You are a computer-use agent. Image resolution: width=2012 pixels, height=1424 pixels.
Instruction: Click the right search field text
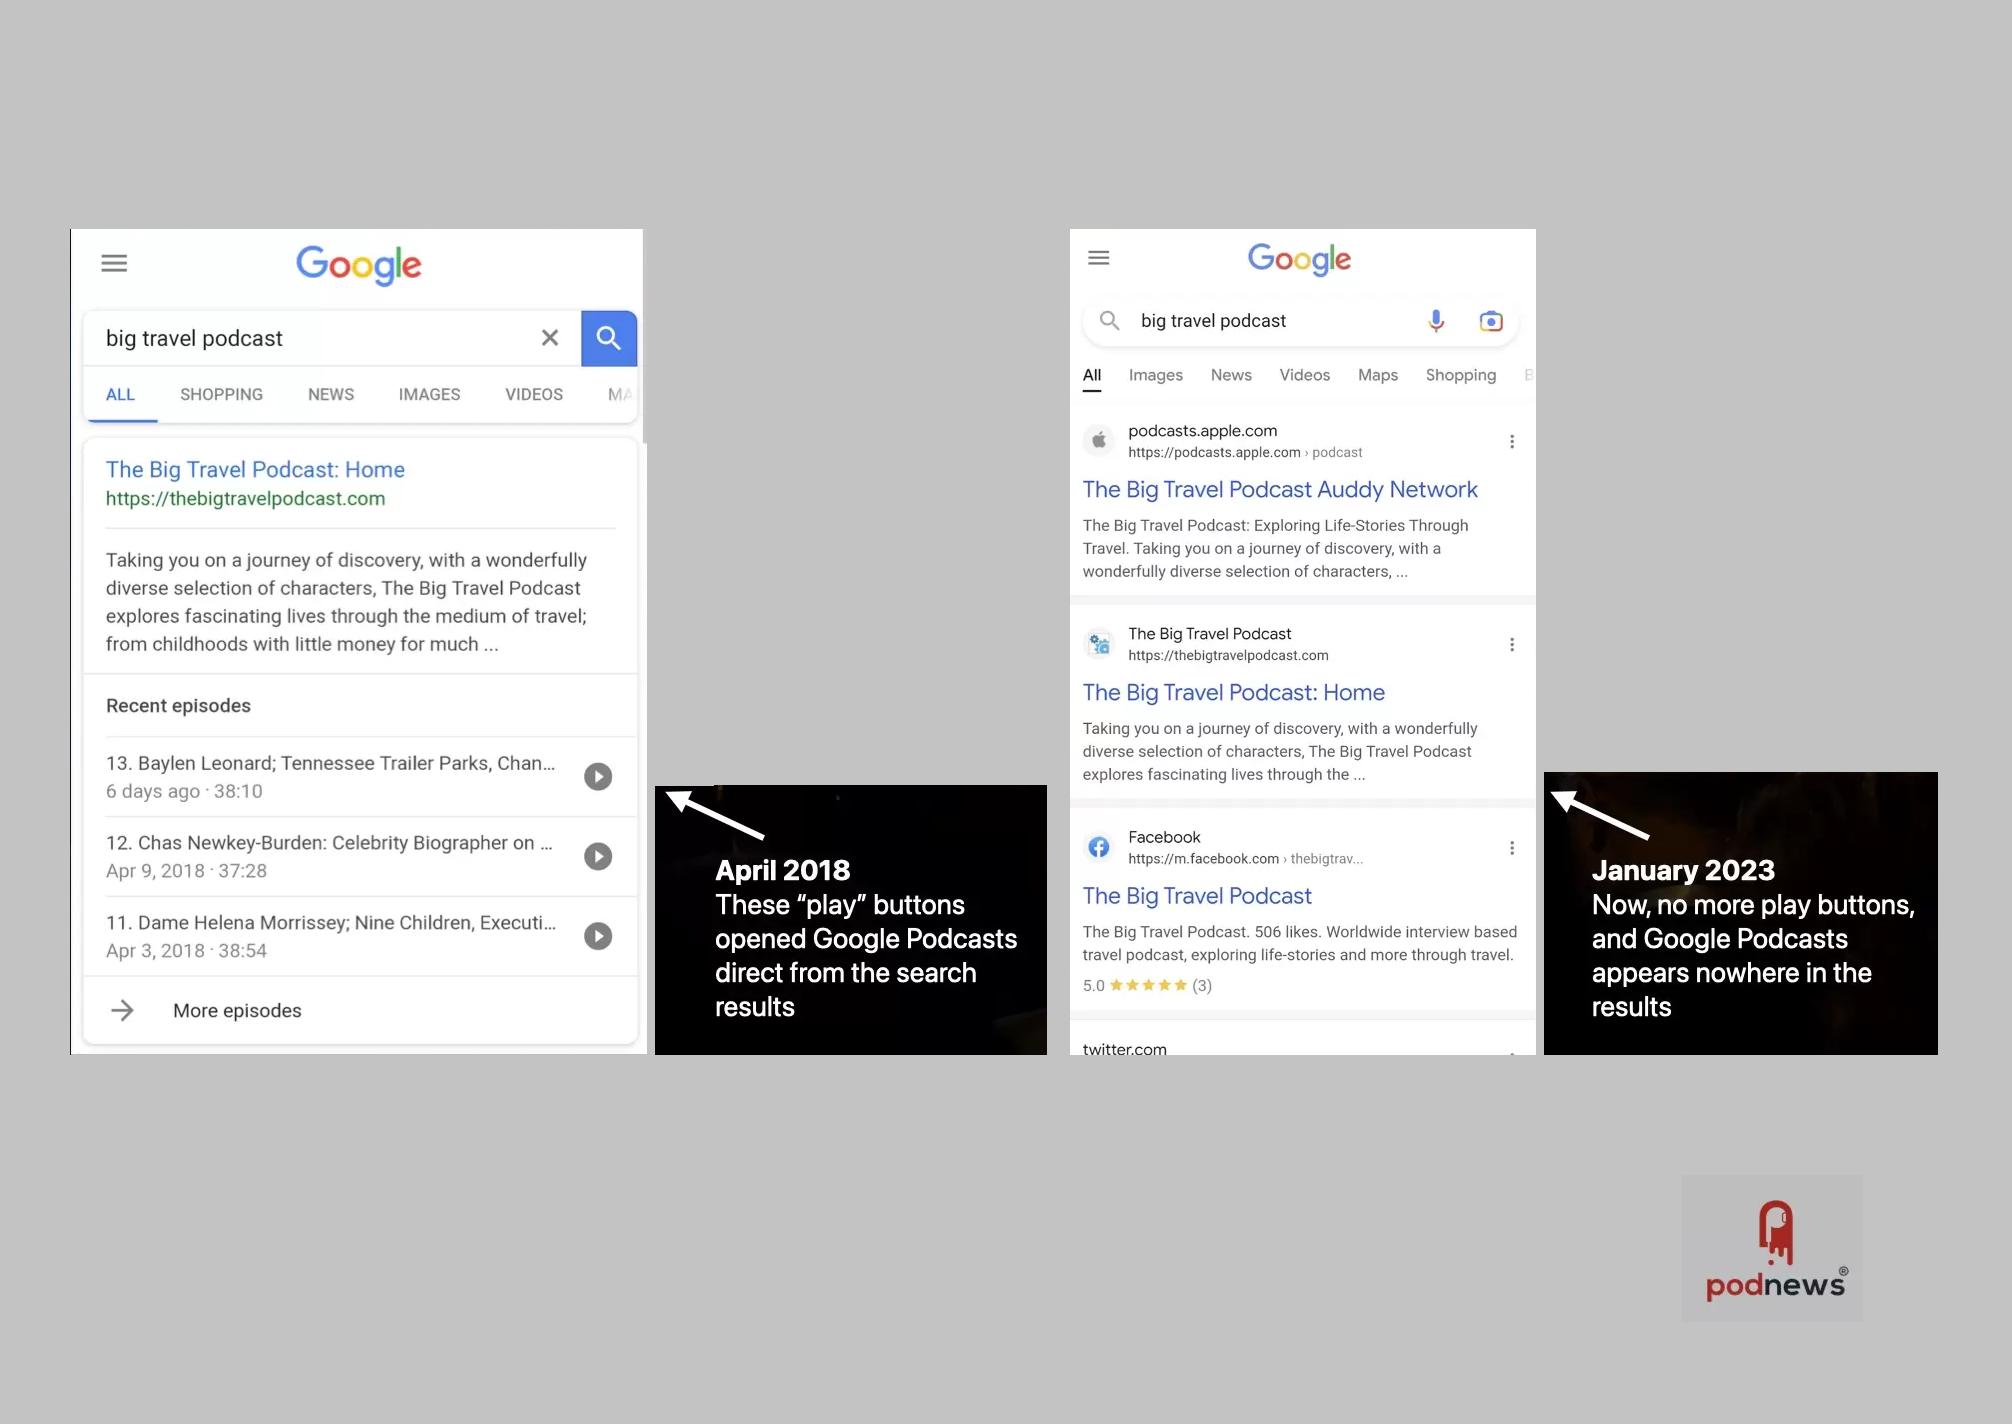click(x=1213, y=321)
